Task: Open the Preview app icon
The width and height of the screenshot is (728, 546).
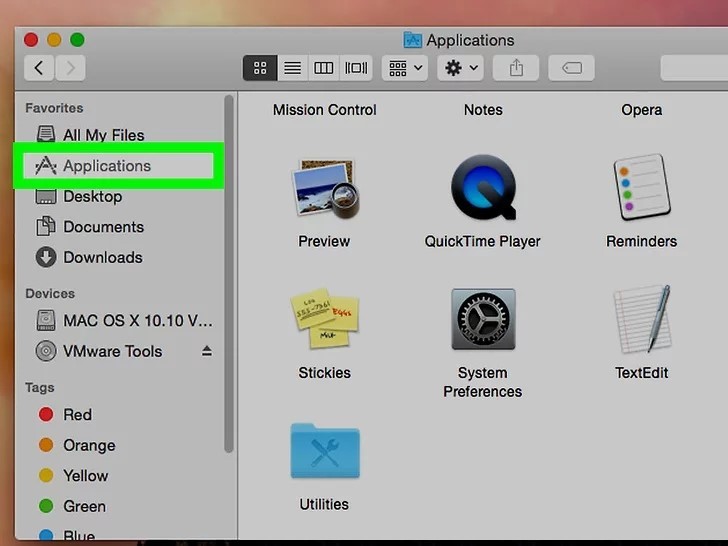Action: point(325,188)
